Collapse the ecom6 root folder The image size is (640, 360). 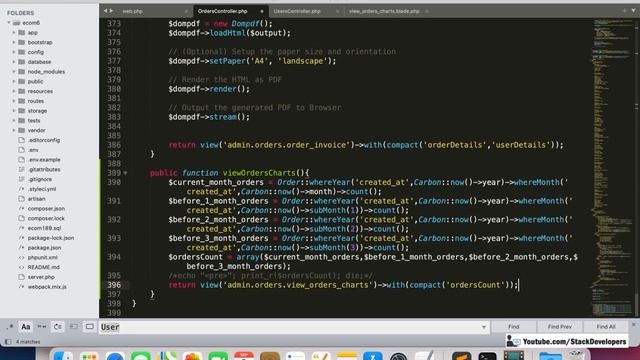click(x=9, y=23)
